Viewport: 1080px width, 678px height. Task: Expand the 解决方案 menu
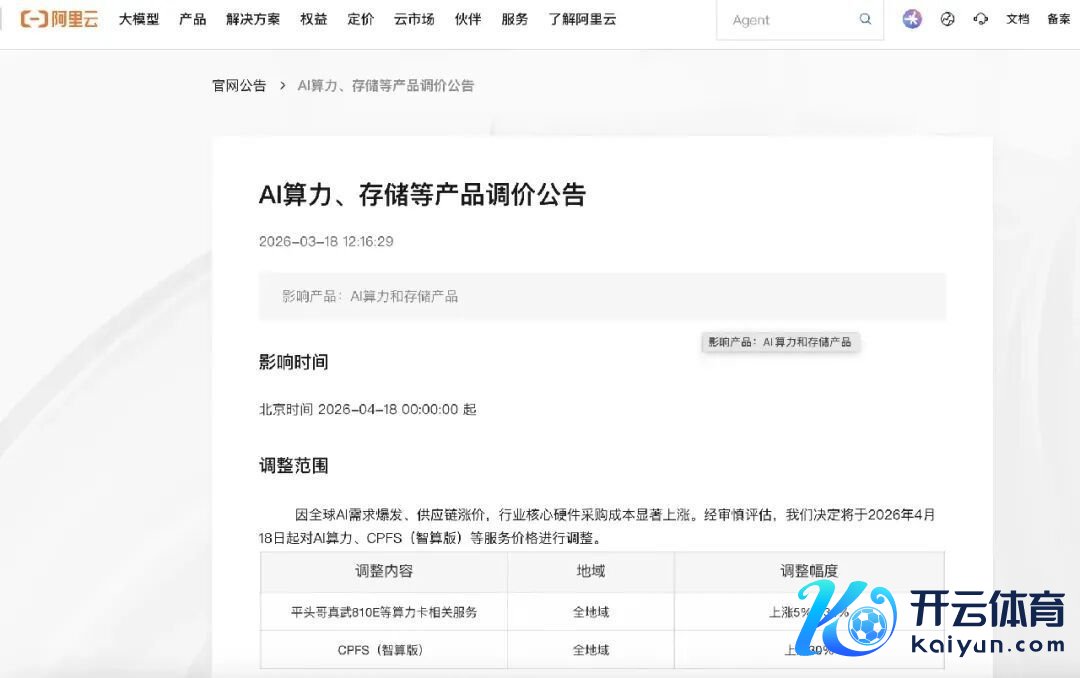(253, 19)
